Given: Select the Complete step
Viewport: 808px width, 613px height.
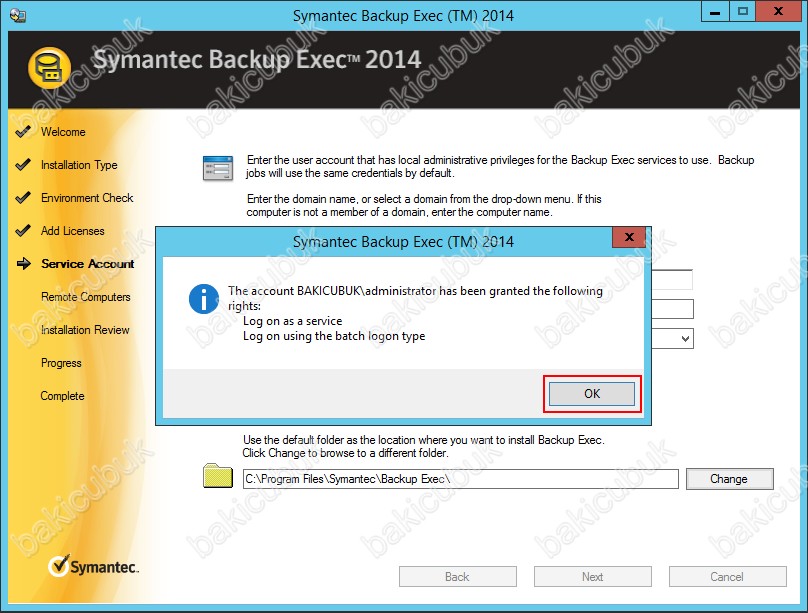Looking at the screenshot, I should (62, 396).
